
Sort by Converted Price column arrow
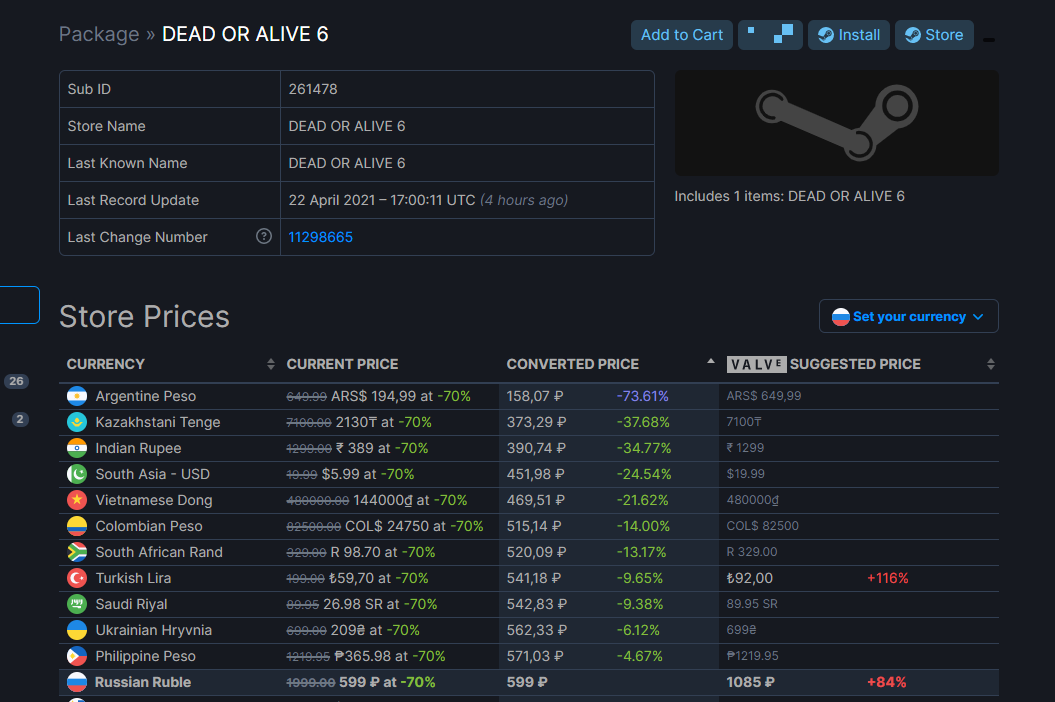coord(711,361)
